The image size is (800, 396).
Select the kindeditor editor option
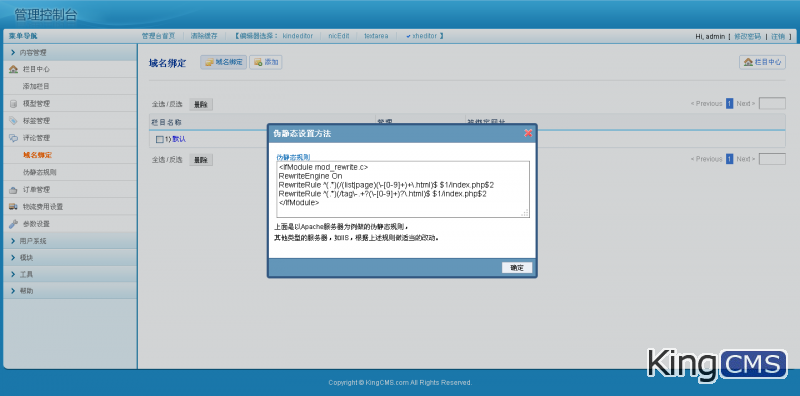(297, 36)
